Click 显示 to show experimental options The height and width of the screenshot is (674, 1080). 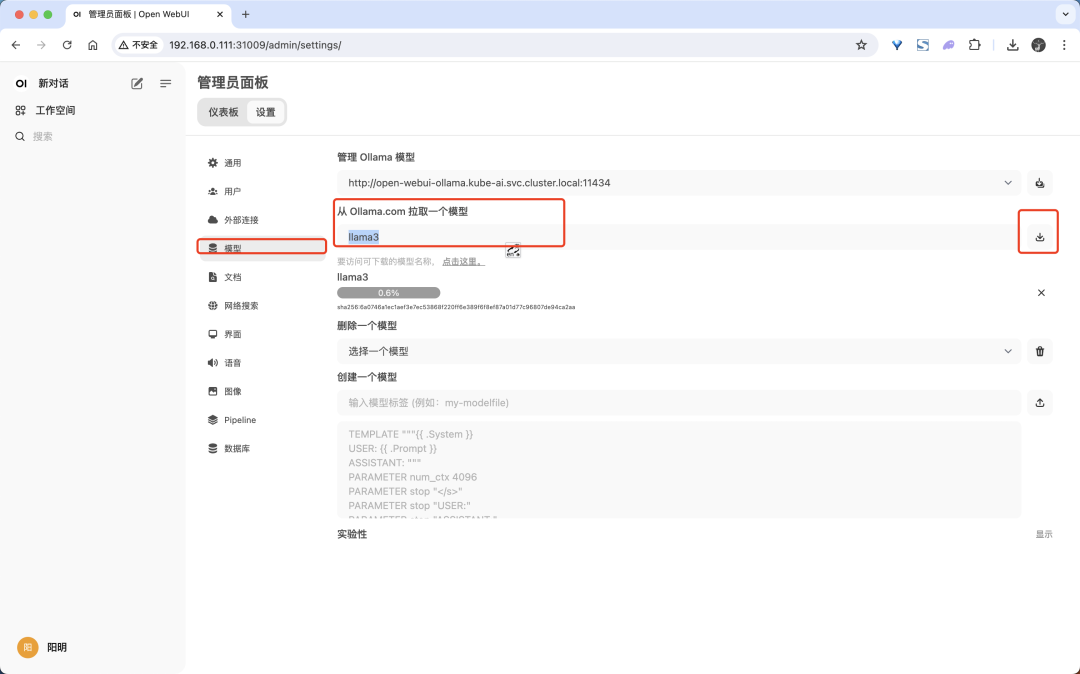1044,534
